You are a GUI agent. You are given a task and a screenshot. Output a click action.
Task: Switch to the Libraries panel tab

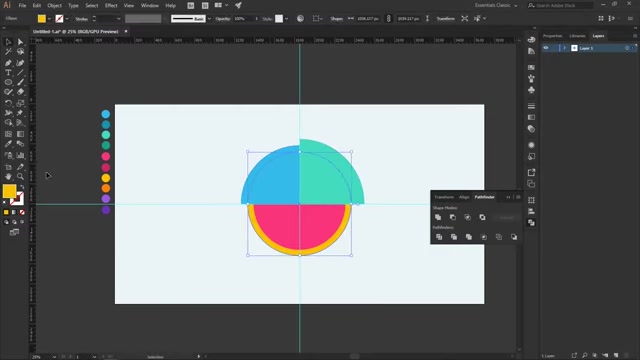click(x=577, y=36)
